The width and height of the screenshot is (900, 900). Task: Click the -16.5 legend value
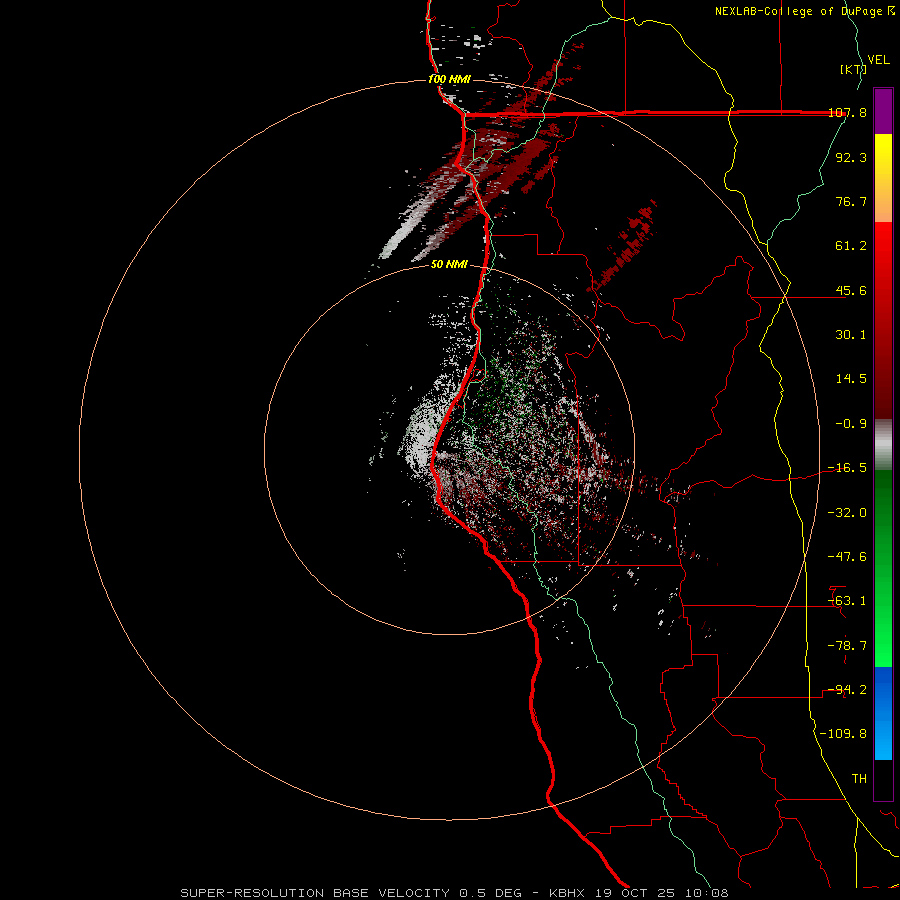847,468
